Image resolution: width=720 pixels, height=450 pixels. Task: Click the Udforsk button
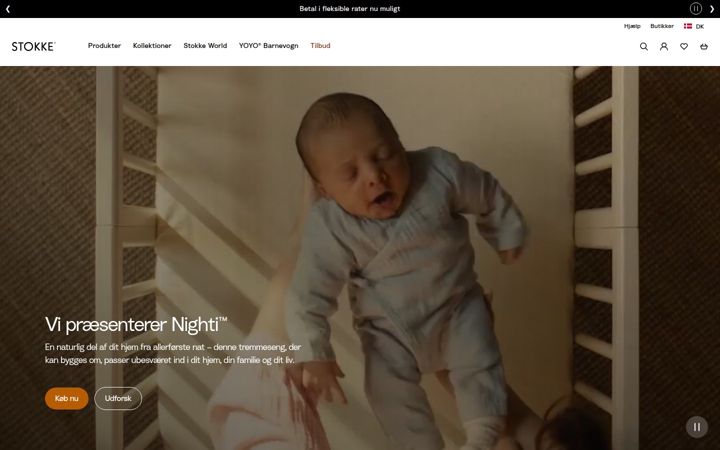(x=118, y=399)
